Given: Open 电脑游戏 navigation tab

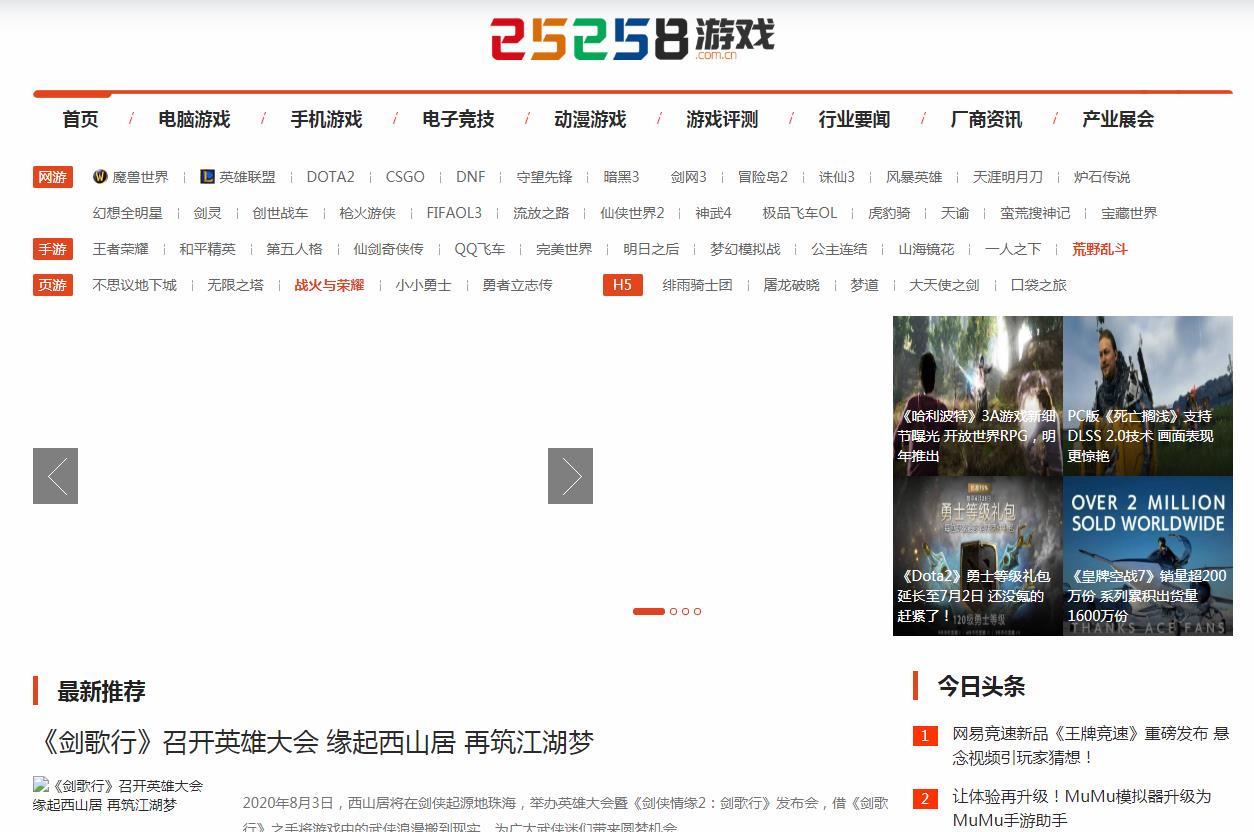Looking at the screenshot, I should click(x=194, y=119).
